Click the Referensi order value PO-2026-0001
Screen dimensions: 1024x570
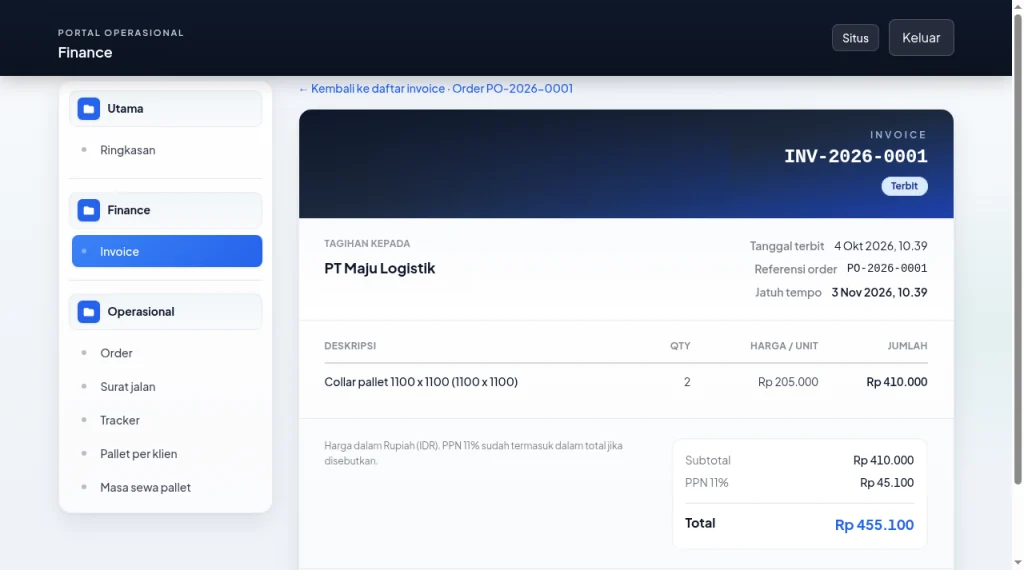pyautogui.click(x=887, y=268)
